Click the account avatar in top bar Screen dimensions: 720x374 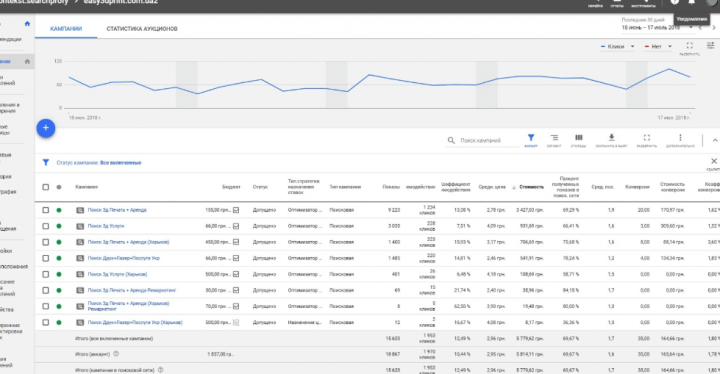click(x=711, y=2)
